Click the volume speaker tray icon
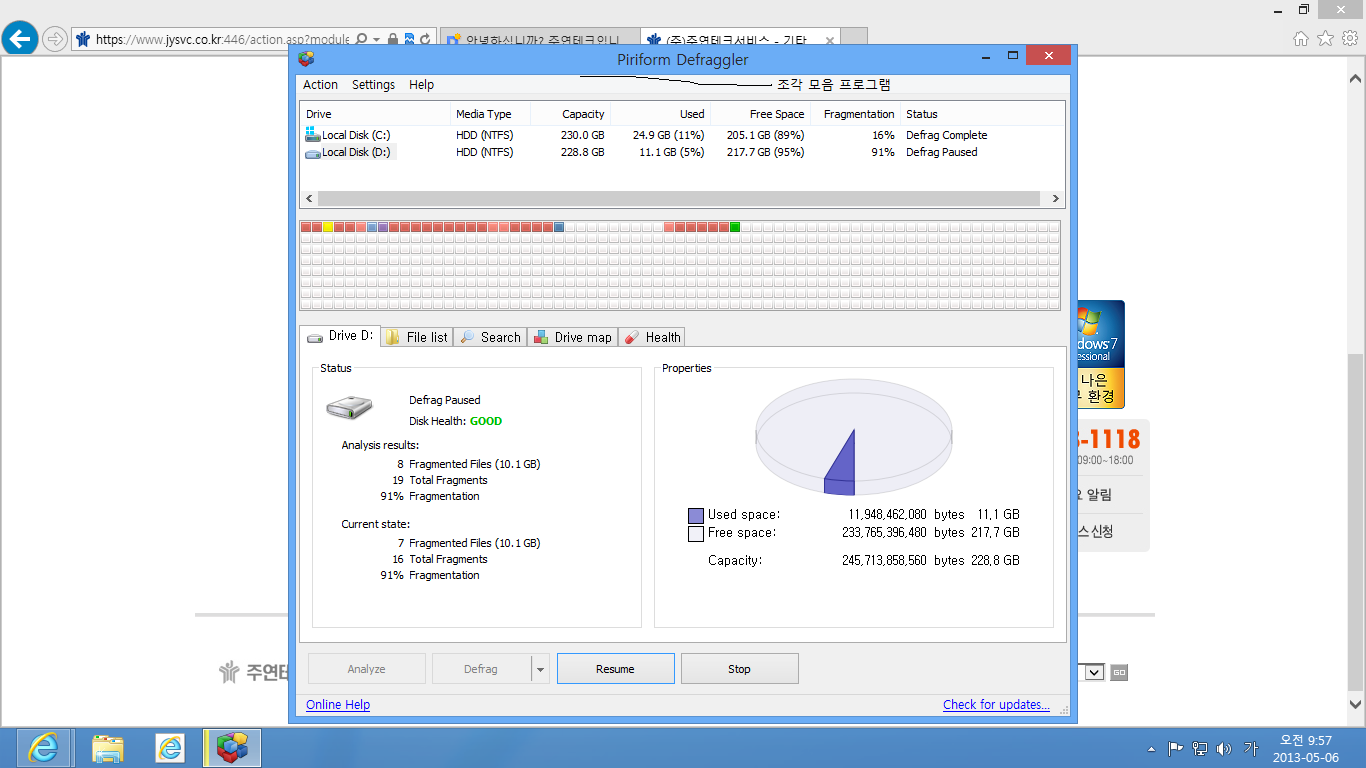Viewport: 1366px width, 768px height. click(x=1225, y=747)
